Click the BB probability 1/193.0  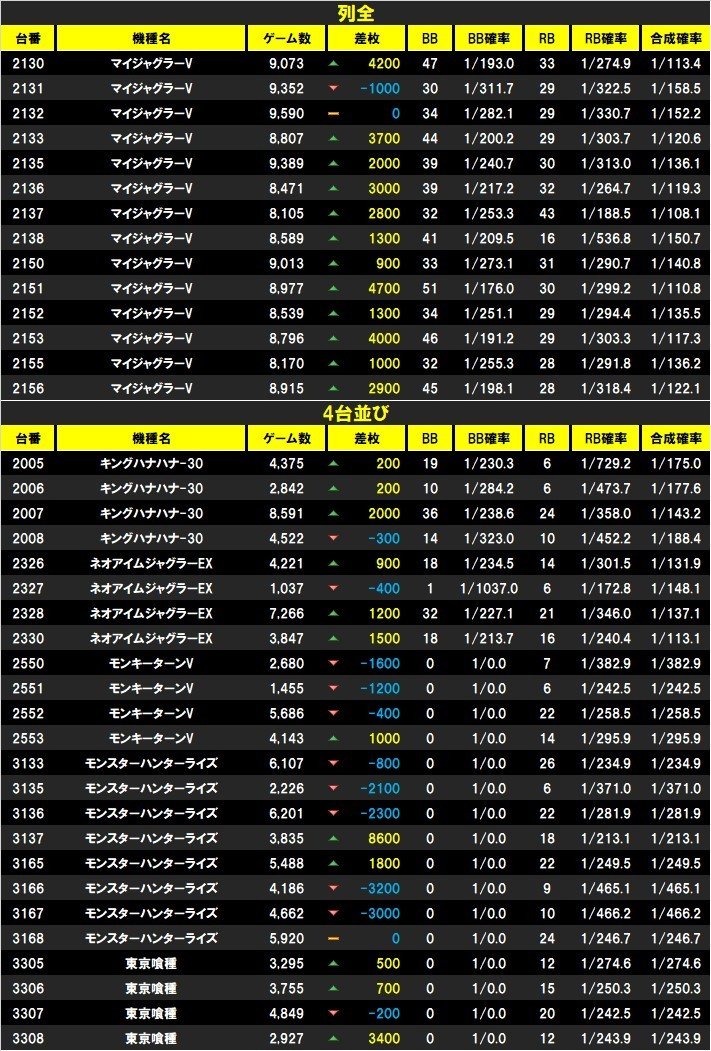[x=489, y=64]
